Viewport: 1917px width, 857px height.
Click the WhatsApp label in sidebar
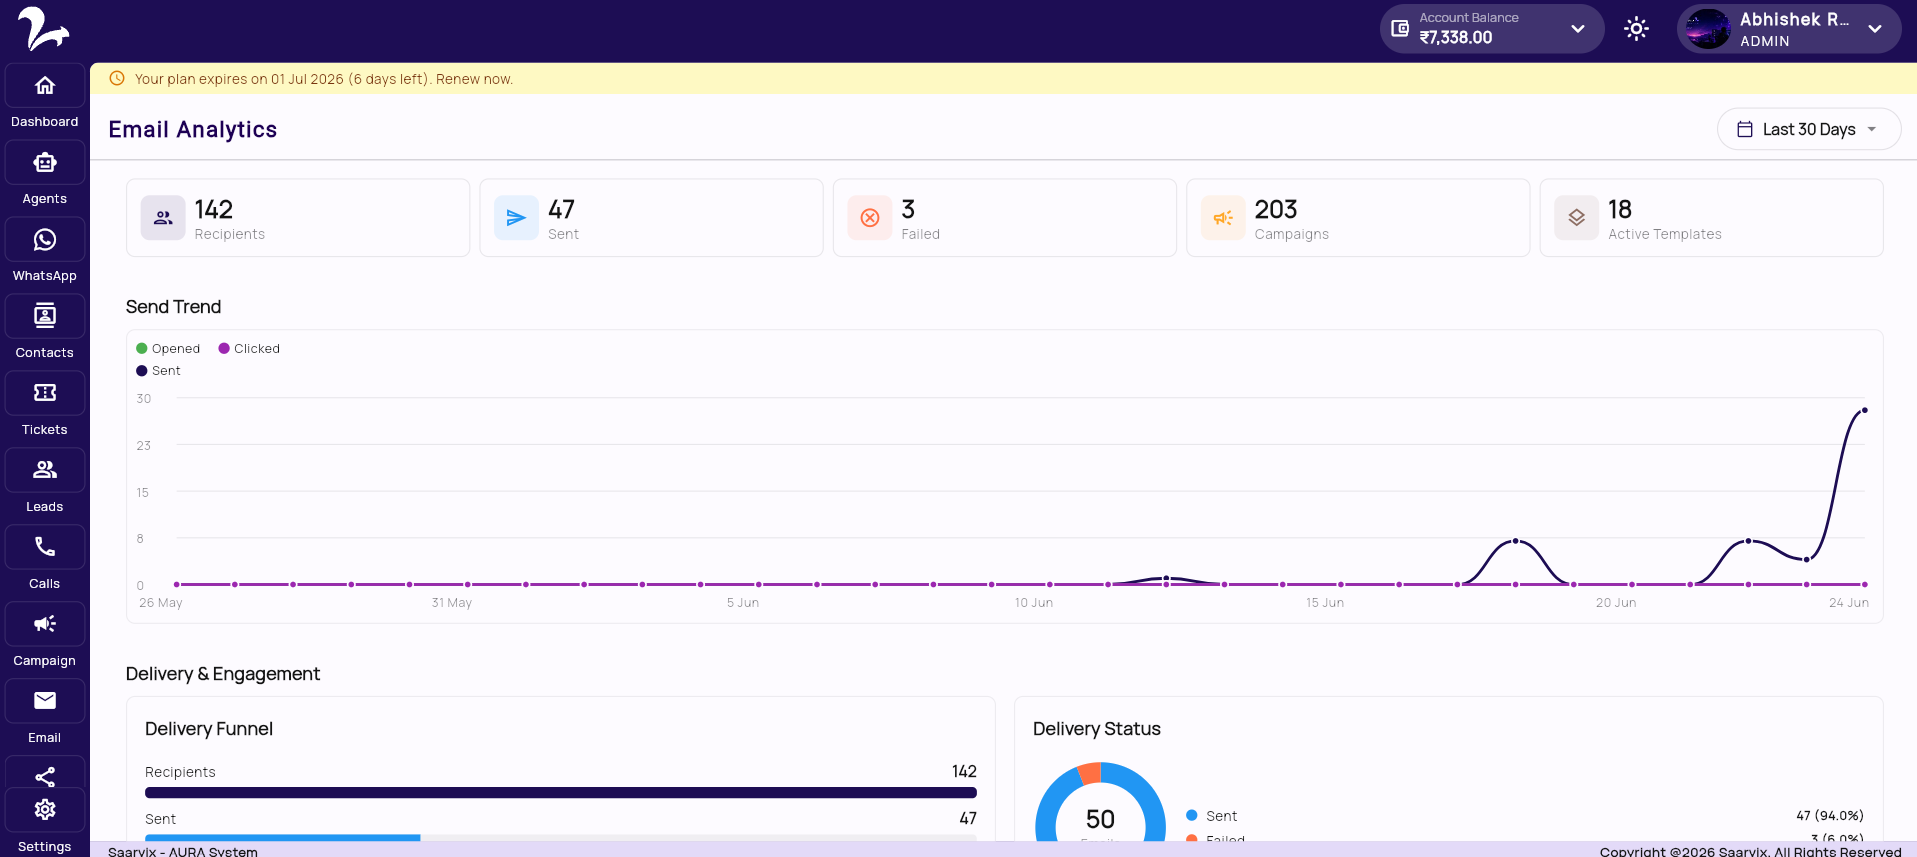click(x=45, y=276)
